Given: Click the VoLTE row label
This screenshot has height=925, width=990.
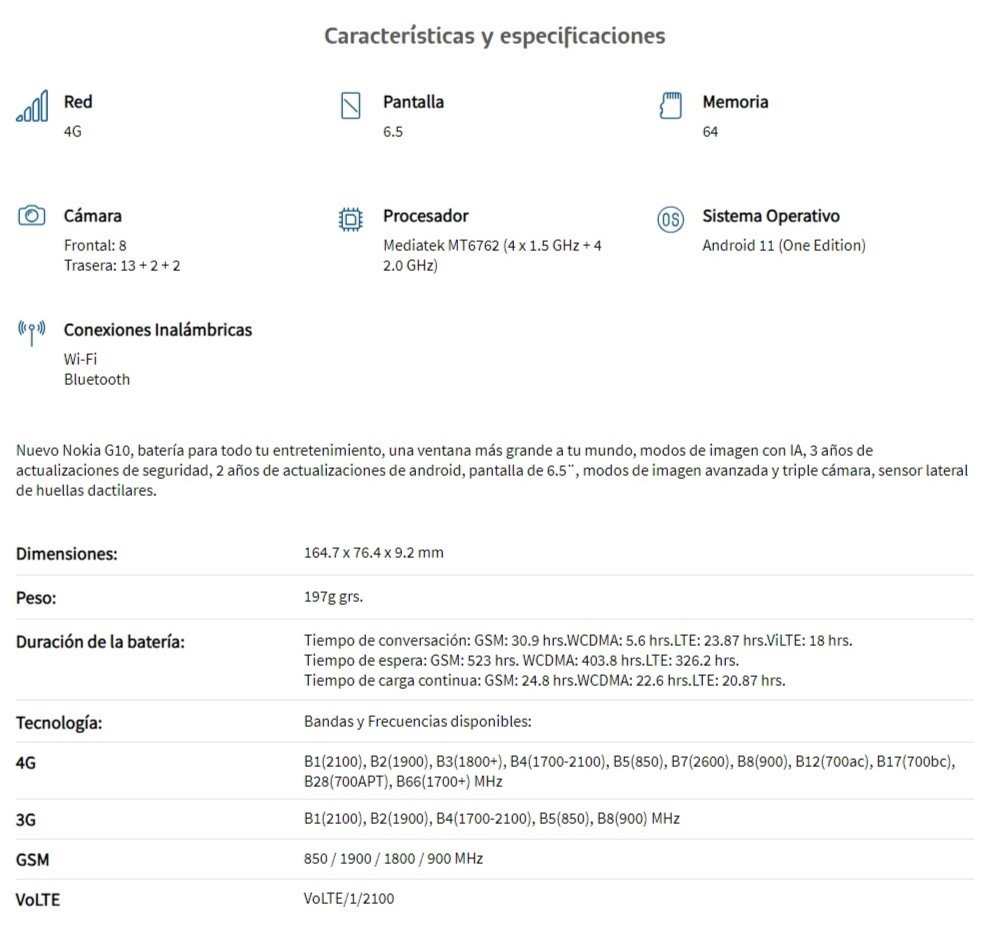Looking at the screenshot, I should click(38, 900).
